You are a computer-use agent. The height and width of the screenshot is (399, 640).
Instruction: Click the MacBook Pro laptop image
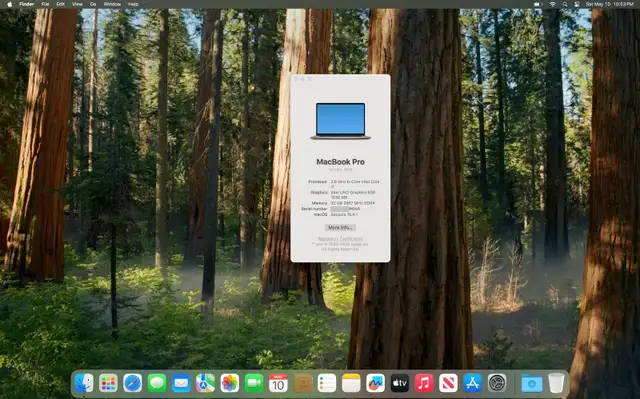tap(340, 121)
